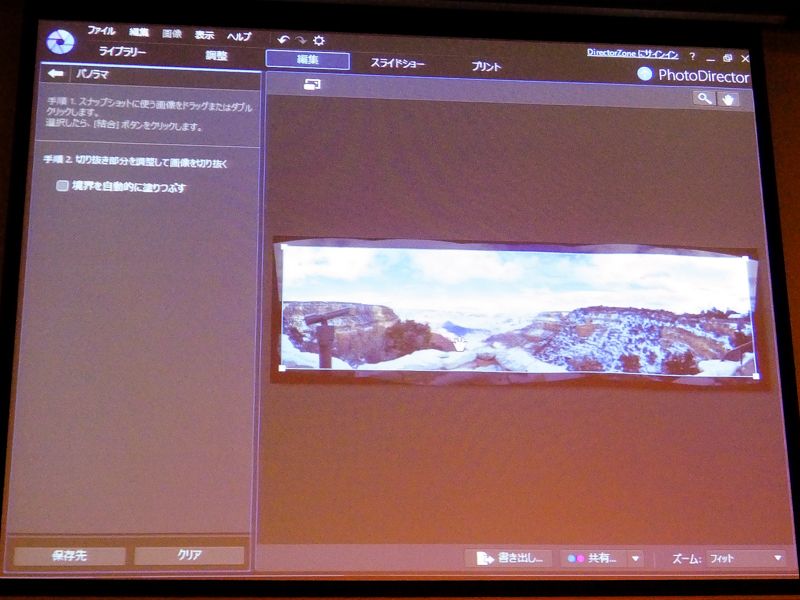The image size is (800, 600).
Task: Open help via the question mark icon
Action: point(692,56)
